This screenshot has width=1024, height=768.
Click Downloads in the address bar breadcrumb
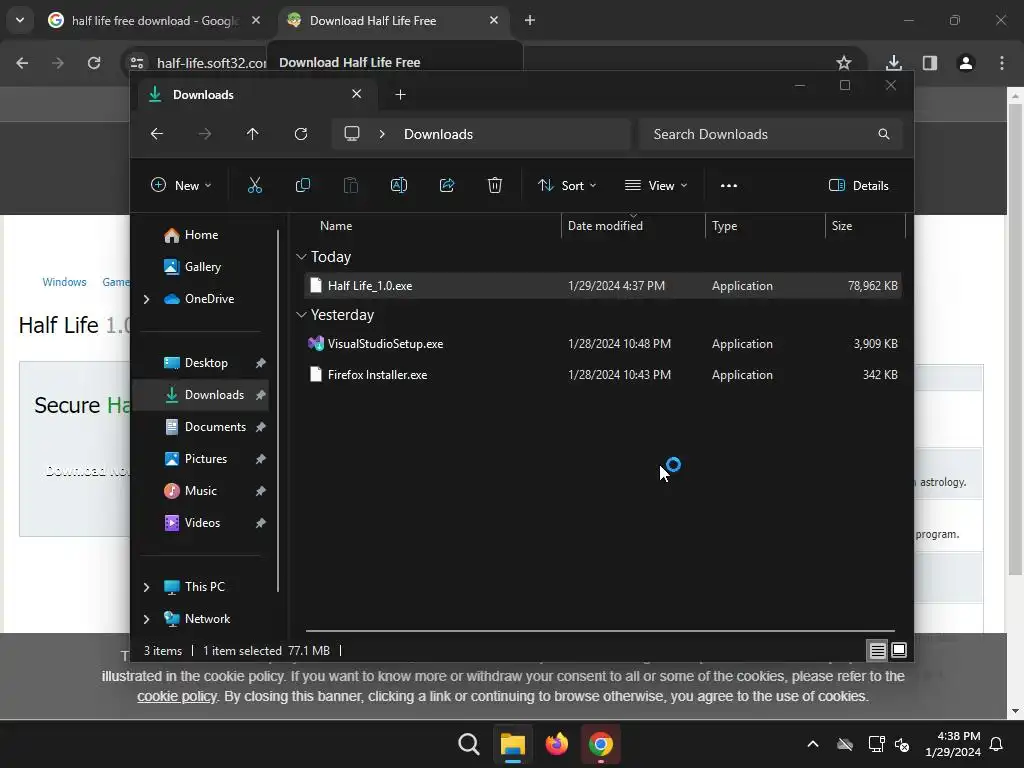click(x=438, y=134)
